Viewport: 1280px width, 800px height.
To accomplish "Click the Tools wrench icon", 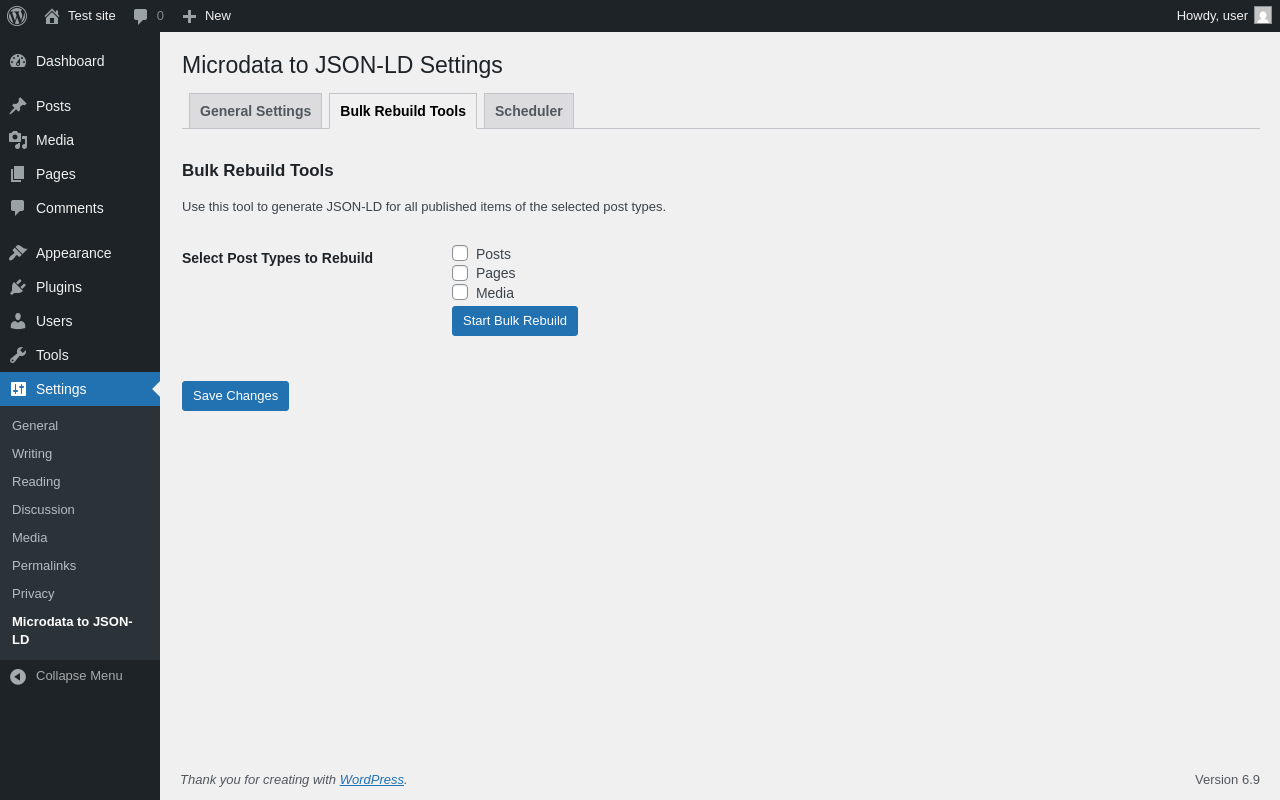I will pos(18,355).
